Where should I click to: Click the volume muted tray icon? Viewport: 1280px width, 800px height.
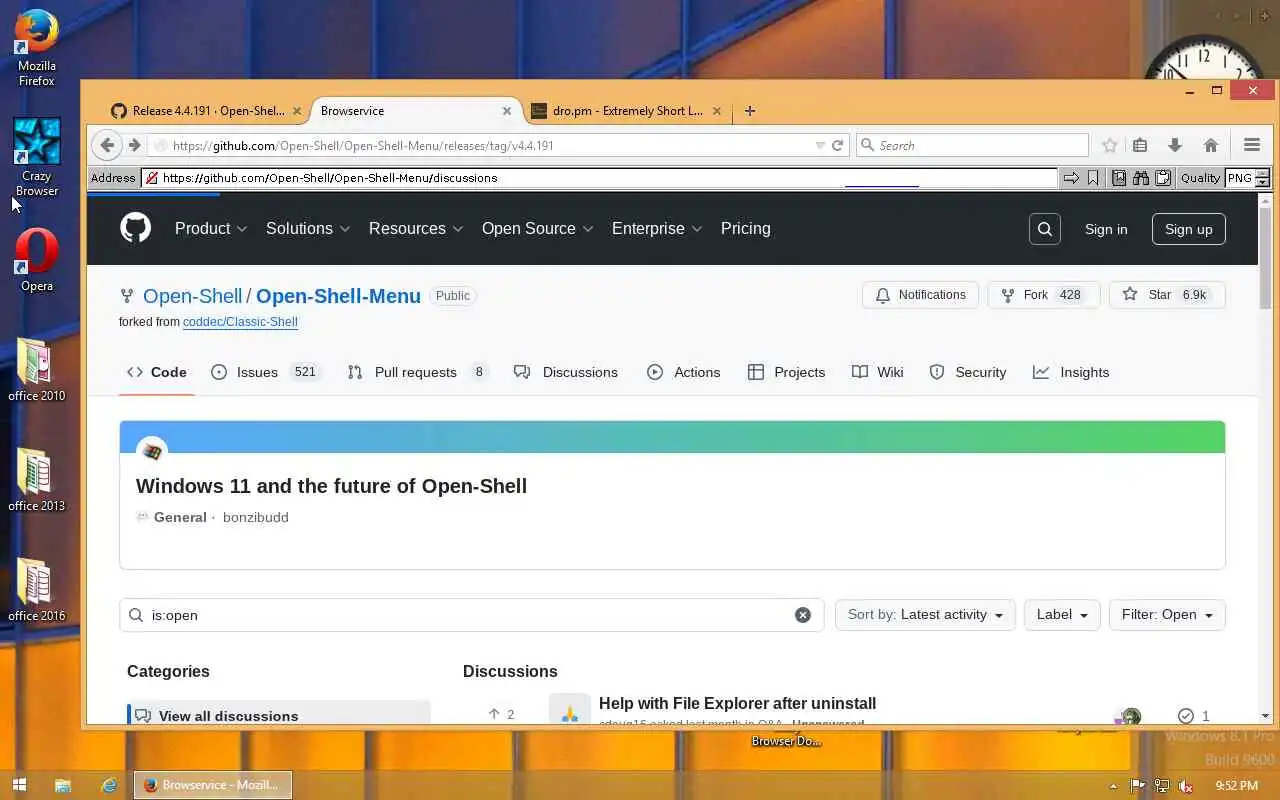point(1186,785)
